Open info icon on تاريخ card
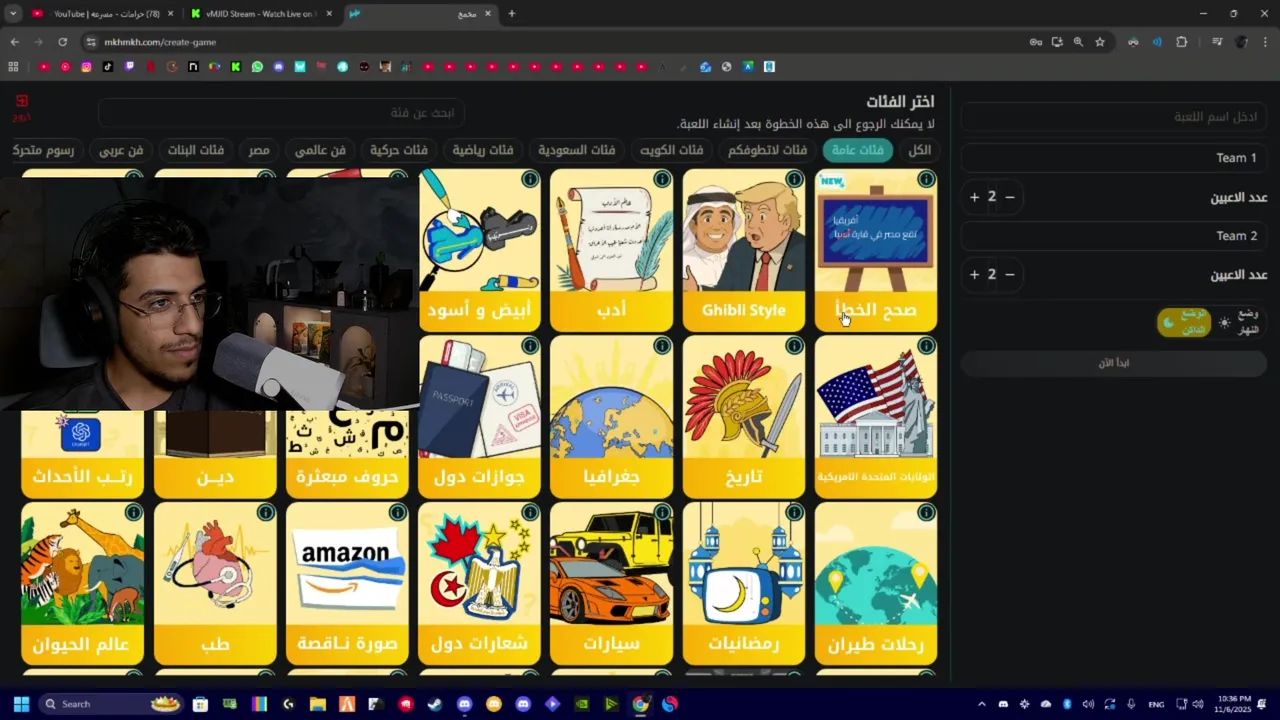 (794, 346)
